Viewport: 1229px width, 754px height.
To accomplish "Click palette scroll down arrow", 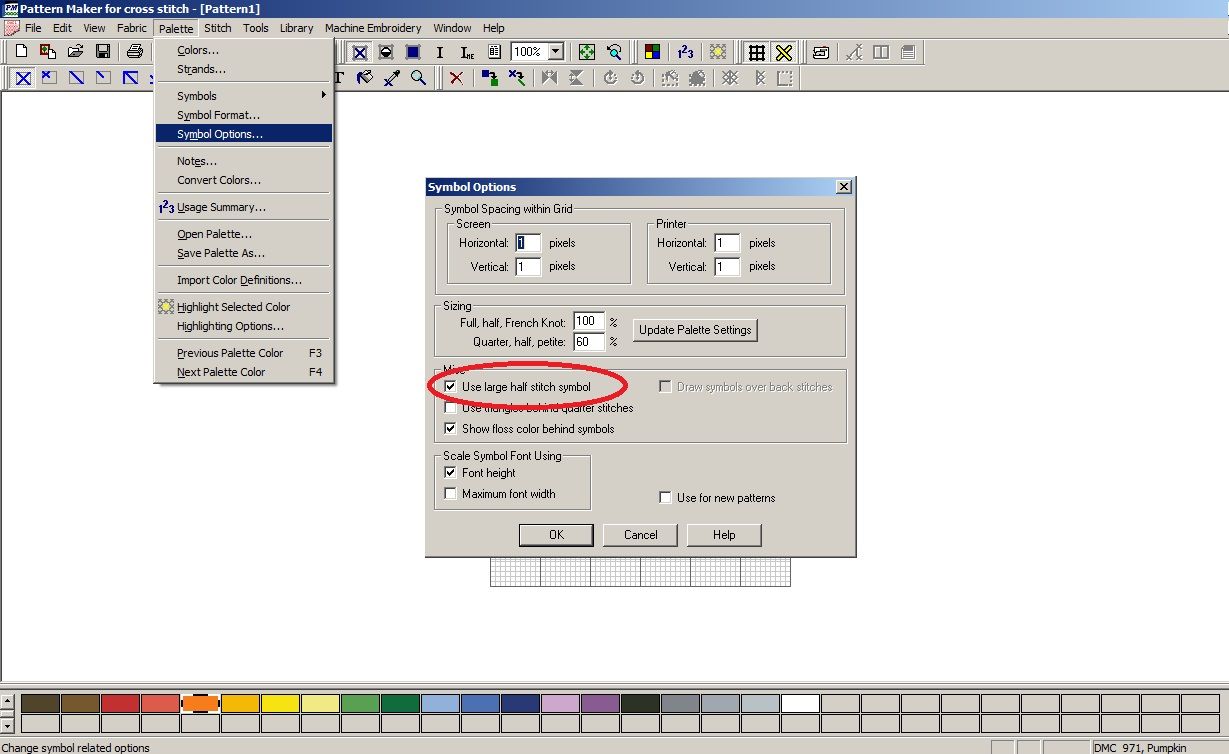I will pos(8,724).
